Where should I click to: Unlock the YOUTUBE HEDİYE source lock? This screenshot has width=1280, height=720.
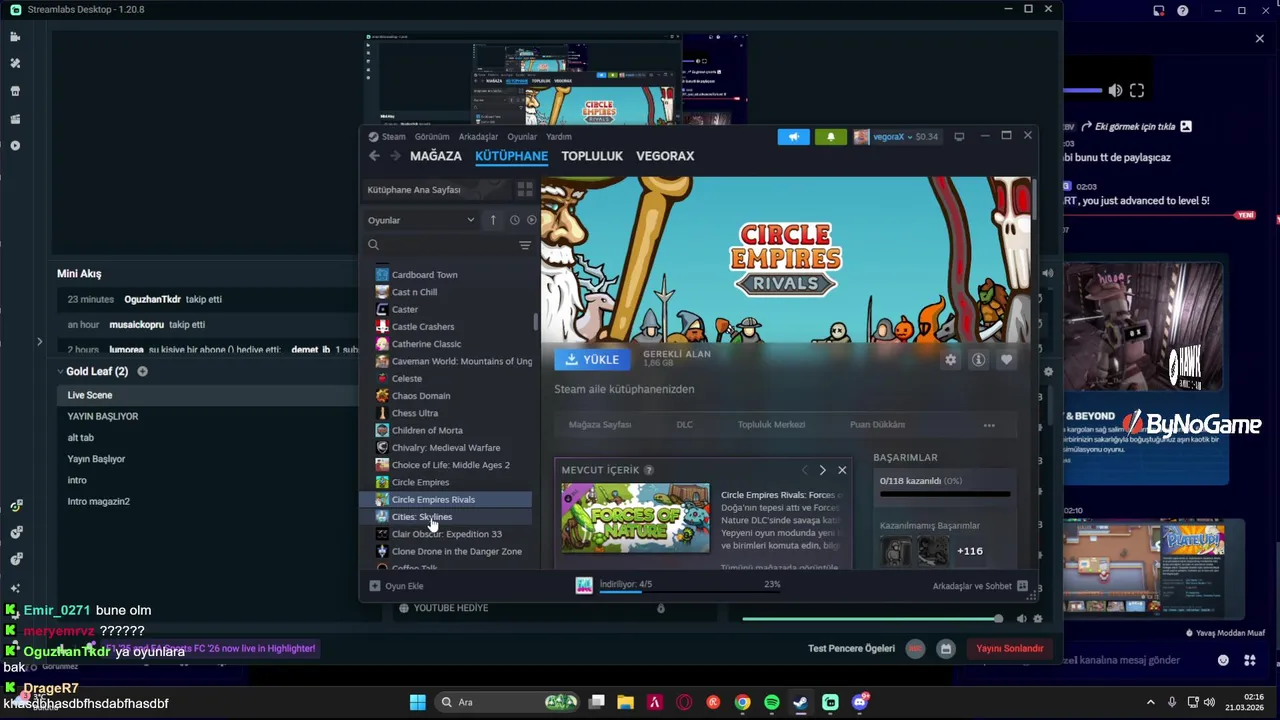pyautogui.click(x=660, y=608)
